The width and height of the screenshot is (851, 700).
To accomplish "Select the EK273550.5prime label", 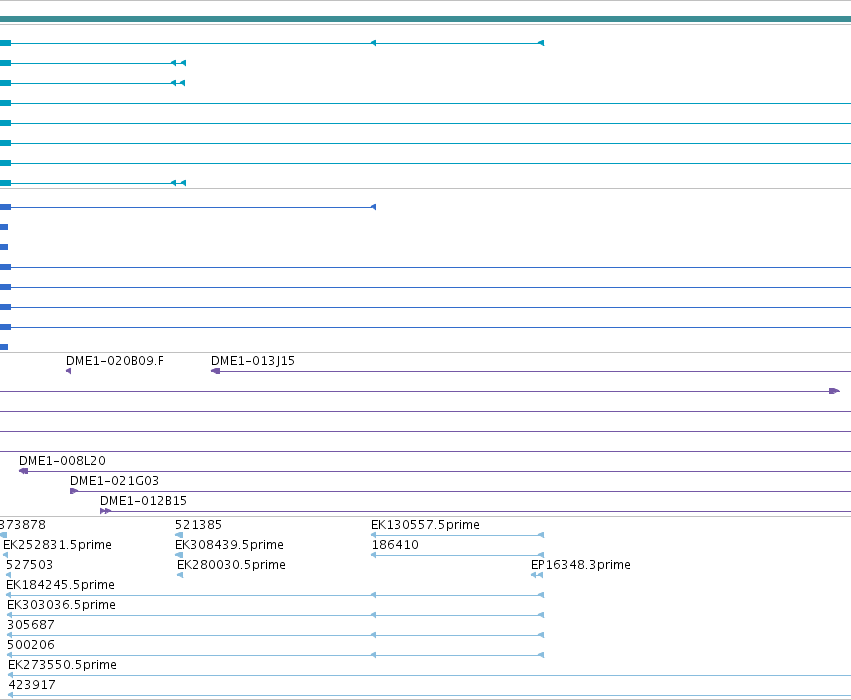I will click(62, 665).
